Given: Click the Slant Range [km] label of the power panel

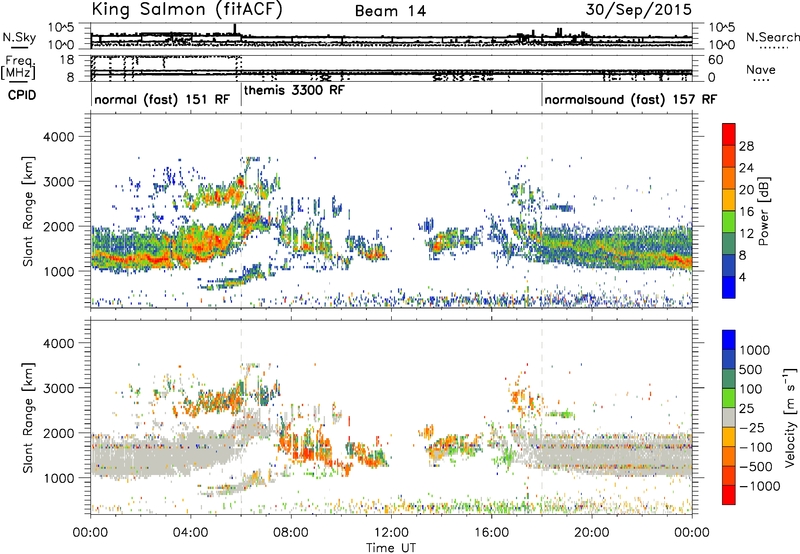Looking at the screenshot, I should (x=28, y=211).
